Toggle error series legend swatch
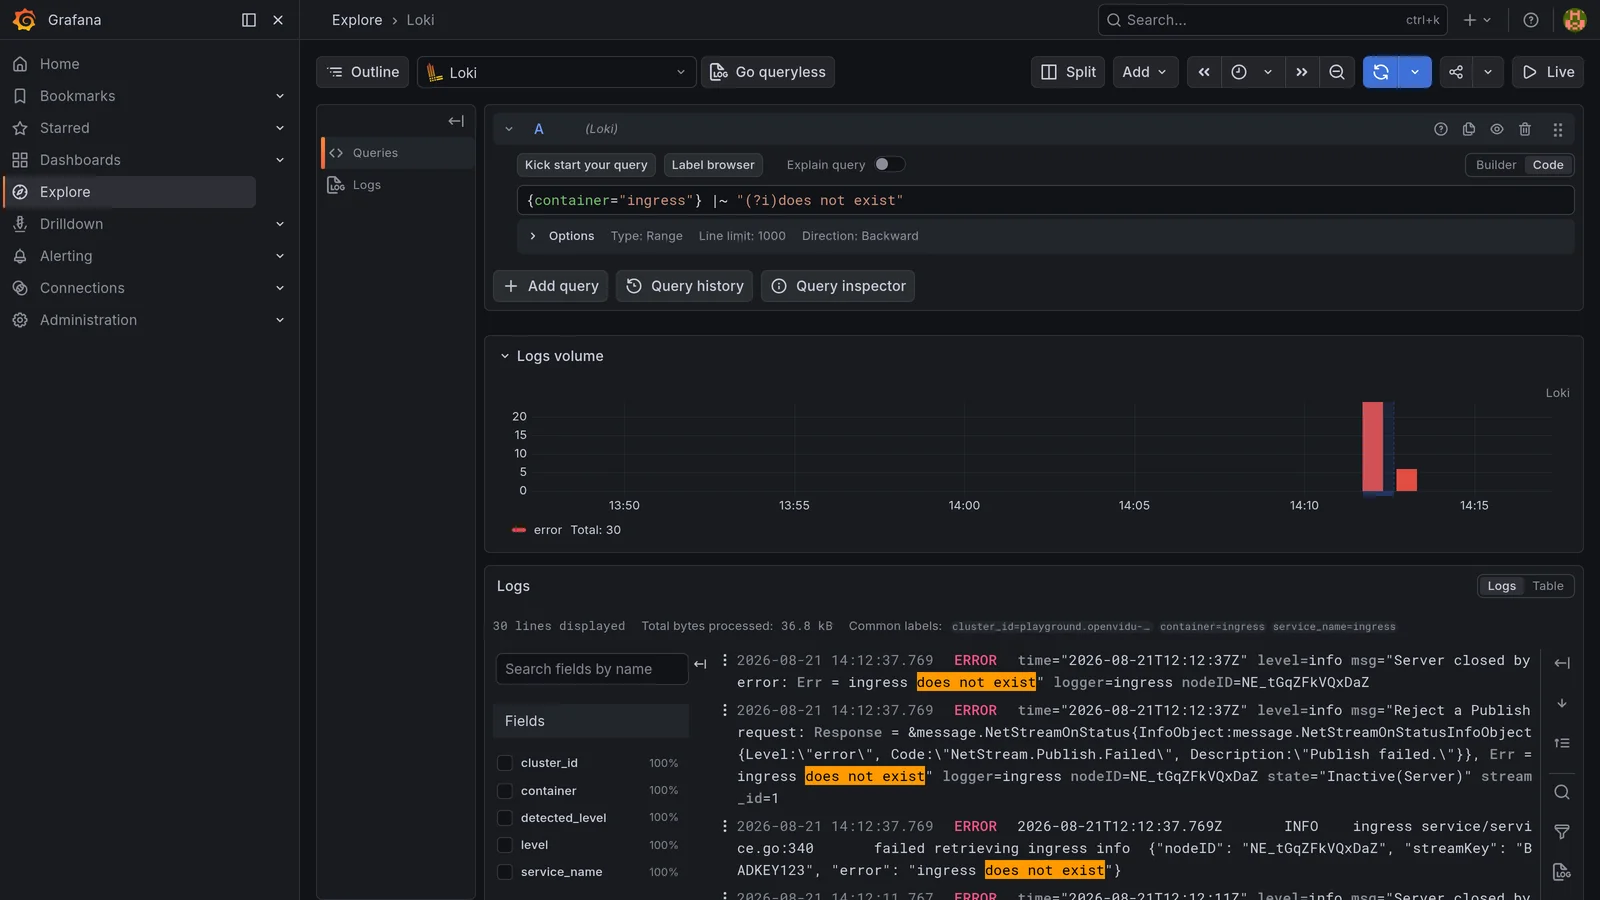Image resolution: width=1600 pixels, height=900 pixels. (519, 530)
